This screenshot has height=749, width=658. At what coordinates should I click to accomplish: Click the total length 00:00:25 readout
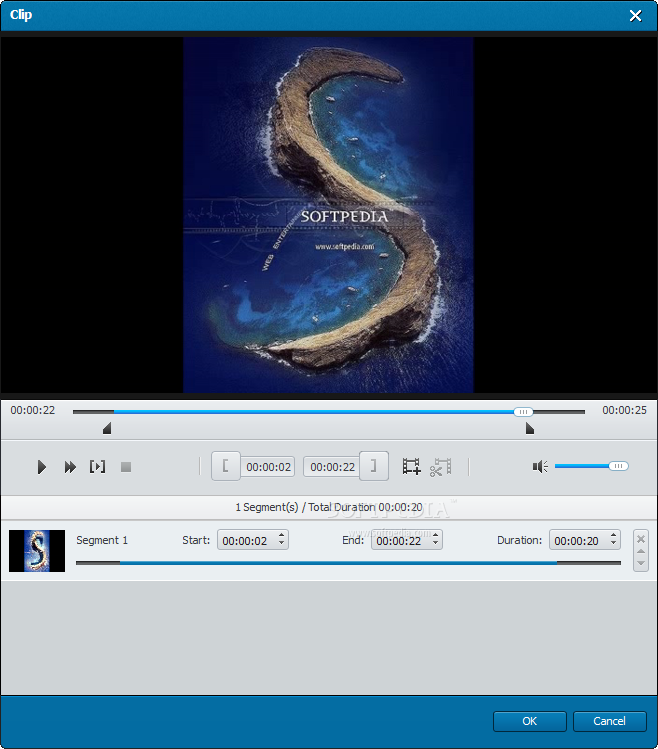tap(624, 410)
